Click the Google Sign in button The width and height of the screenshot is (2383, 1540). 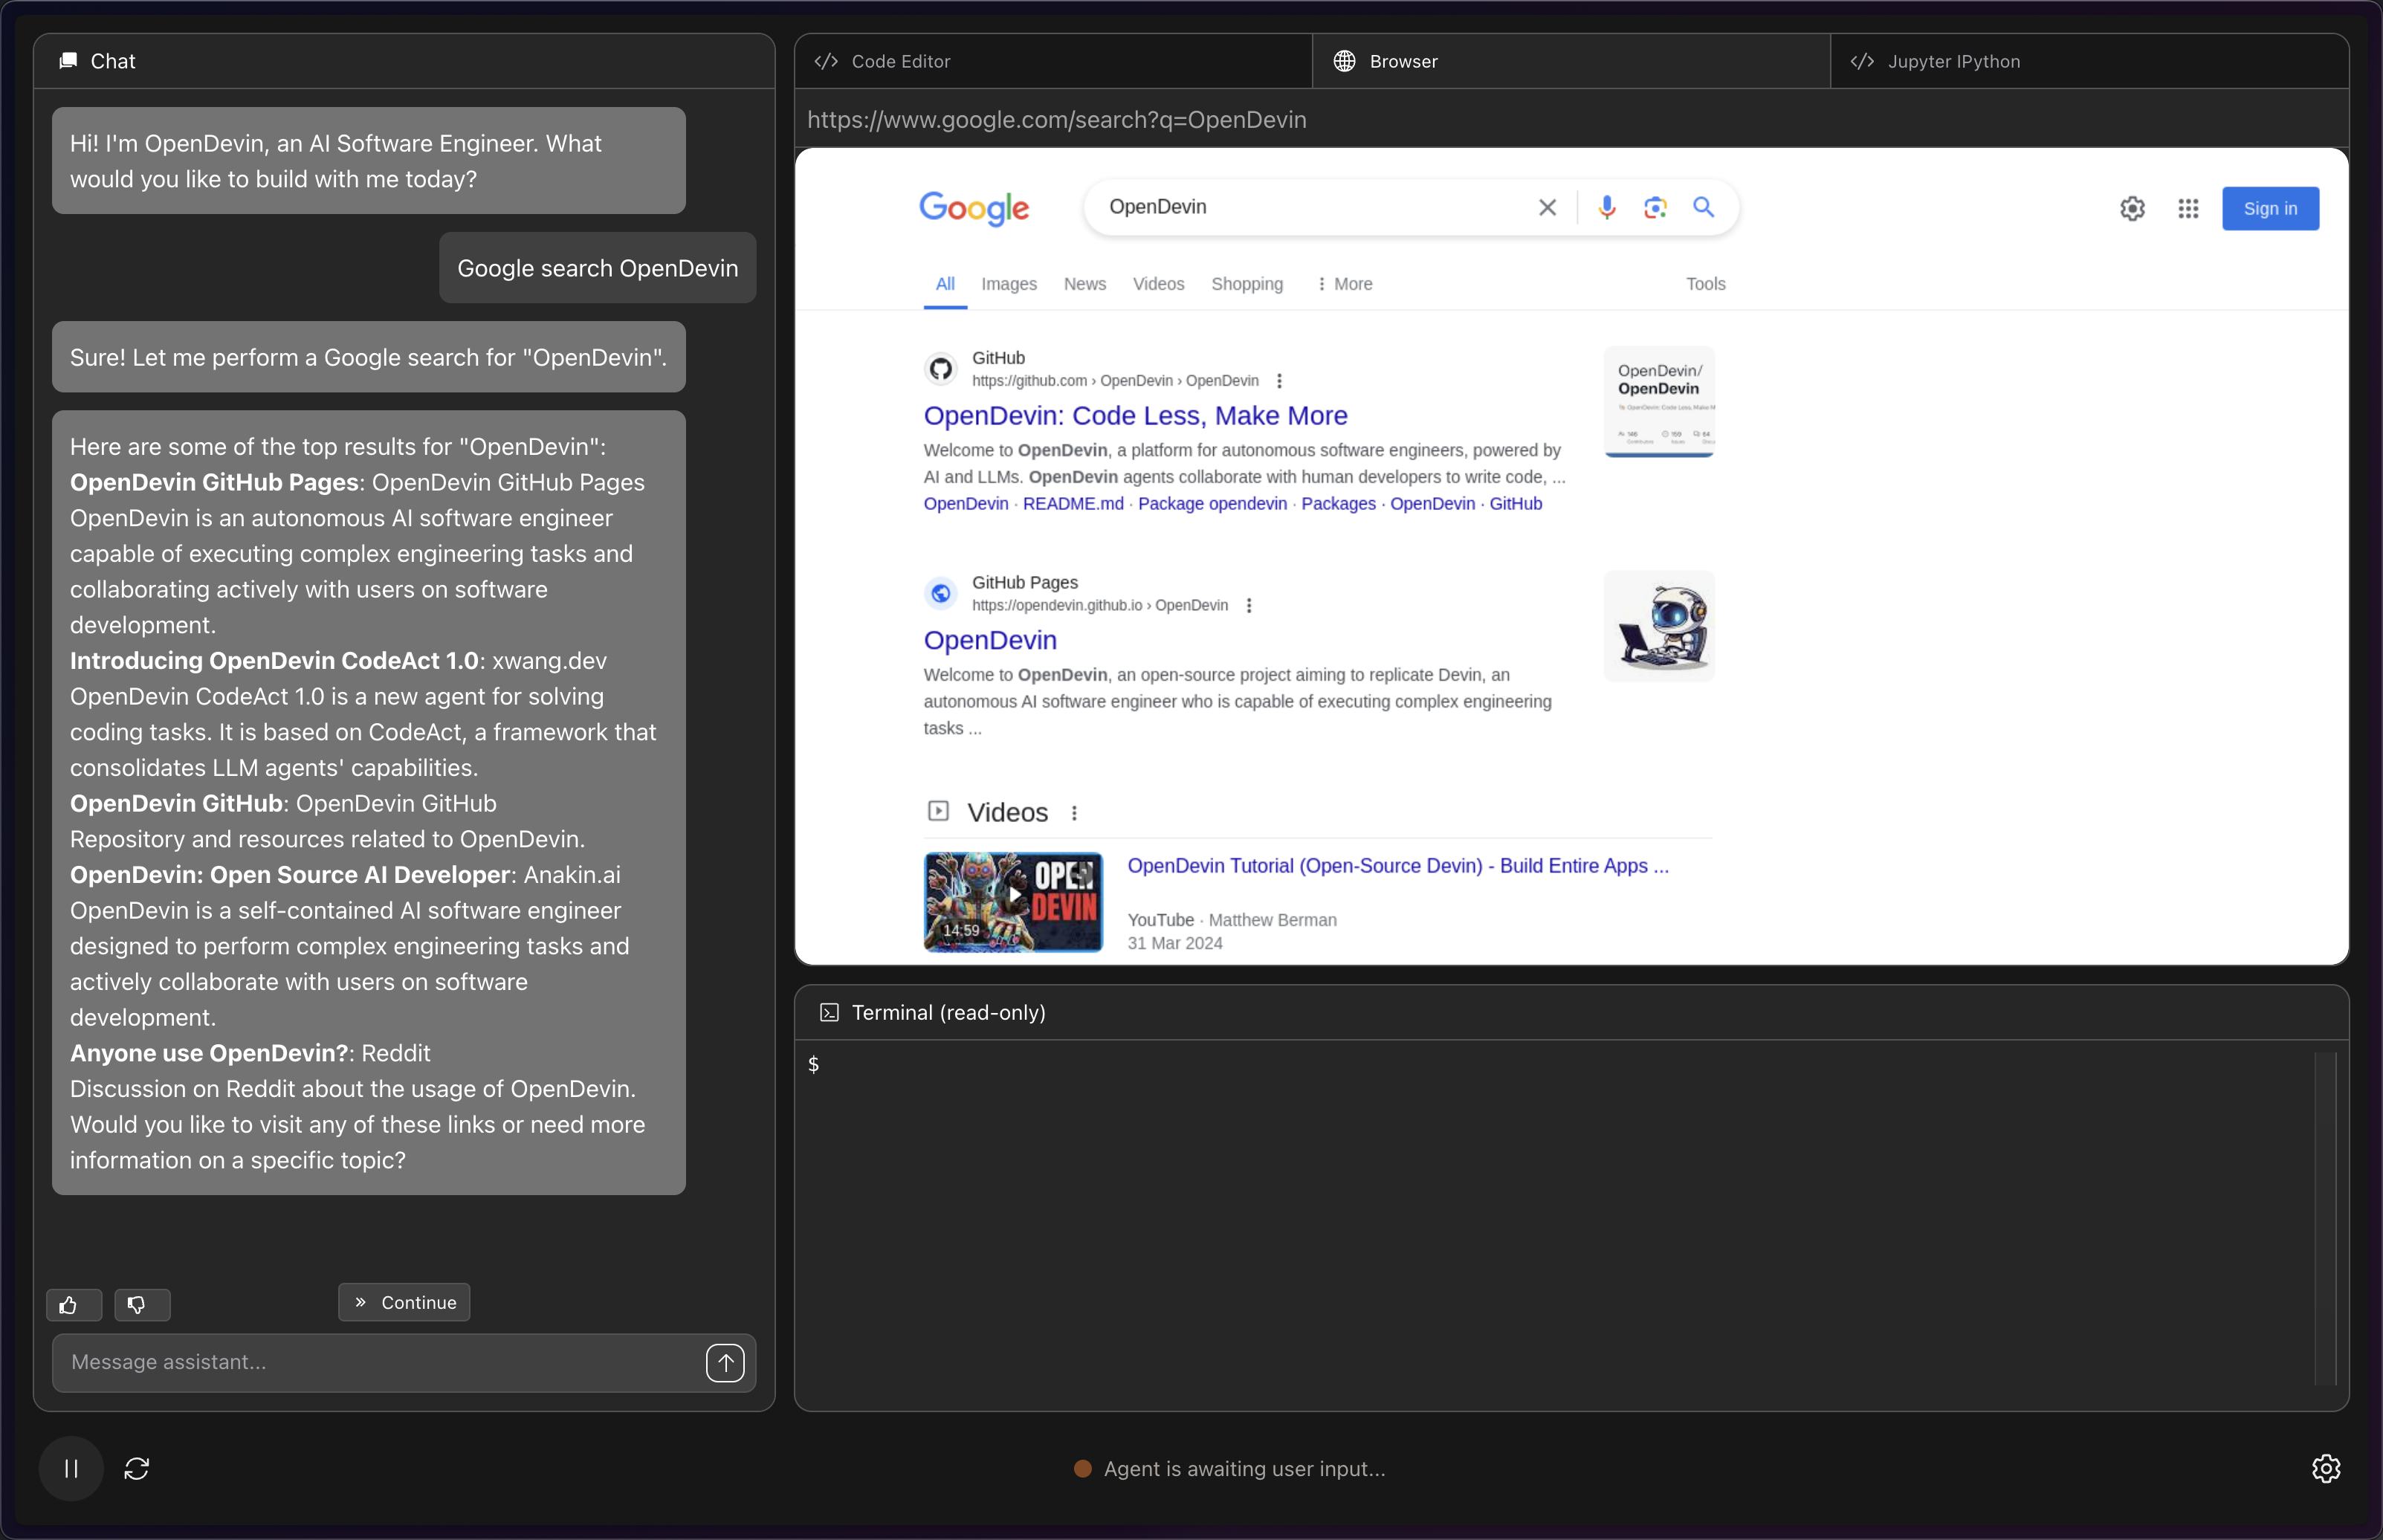pos(2270,208)
